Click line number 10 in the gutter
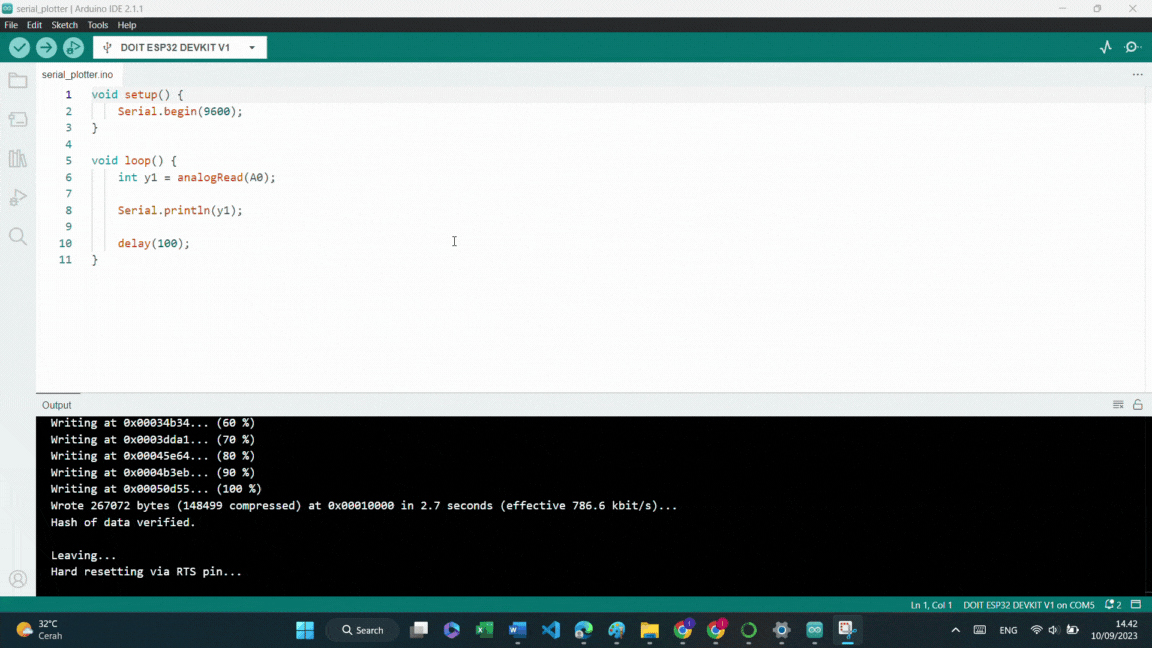This screenshot has height=648, width=1152. pyautogui.click(x=65, y=243)
